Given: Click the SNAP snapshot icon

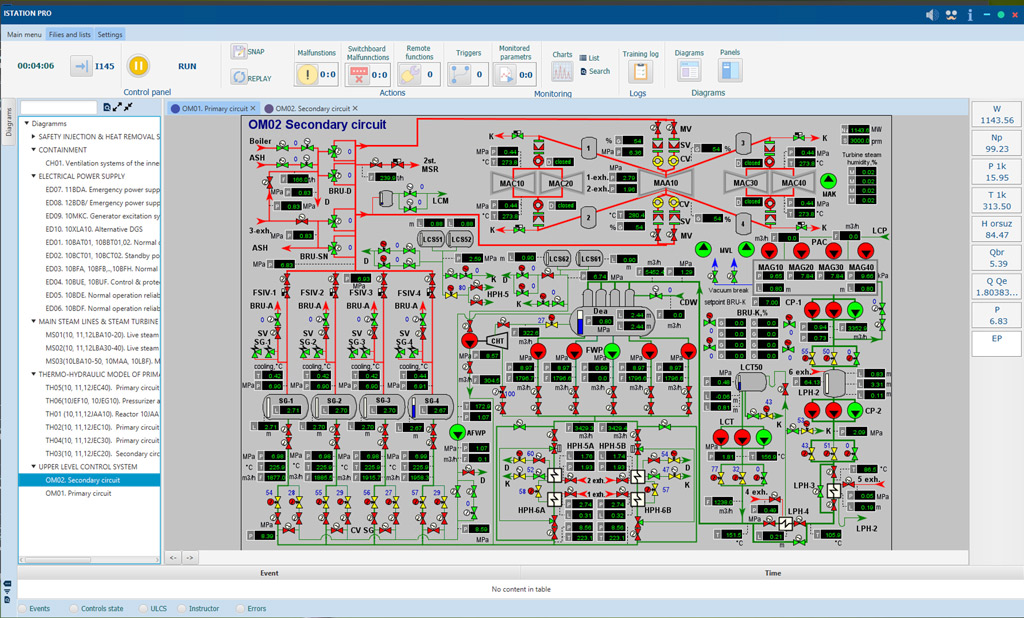Looking at the screenshot, I should tap(238, 51).
